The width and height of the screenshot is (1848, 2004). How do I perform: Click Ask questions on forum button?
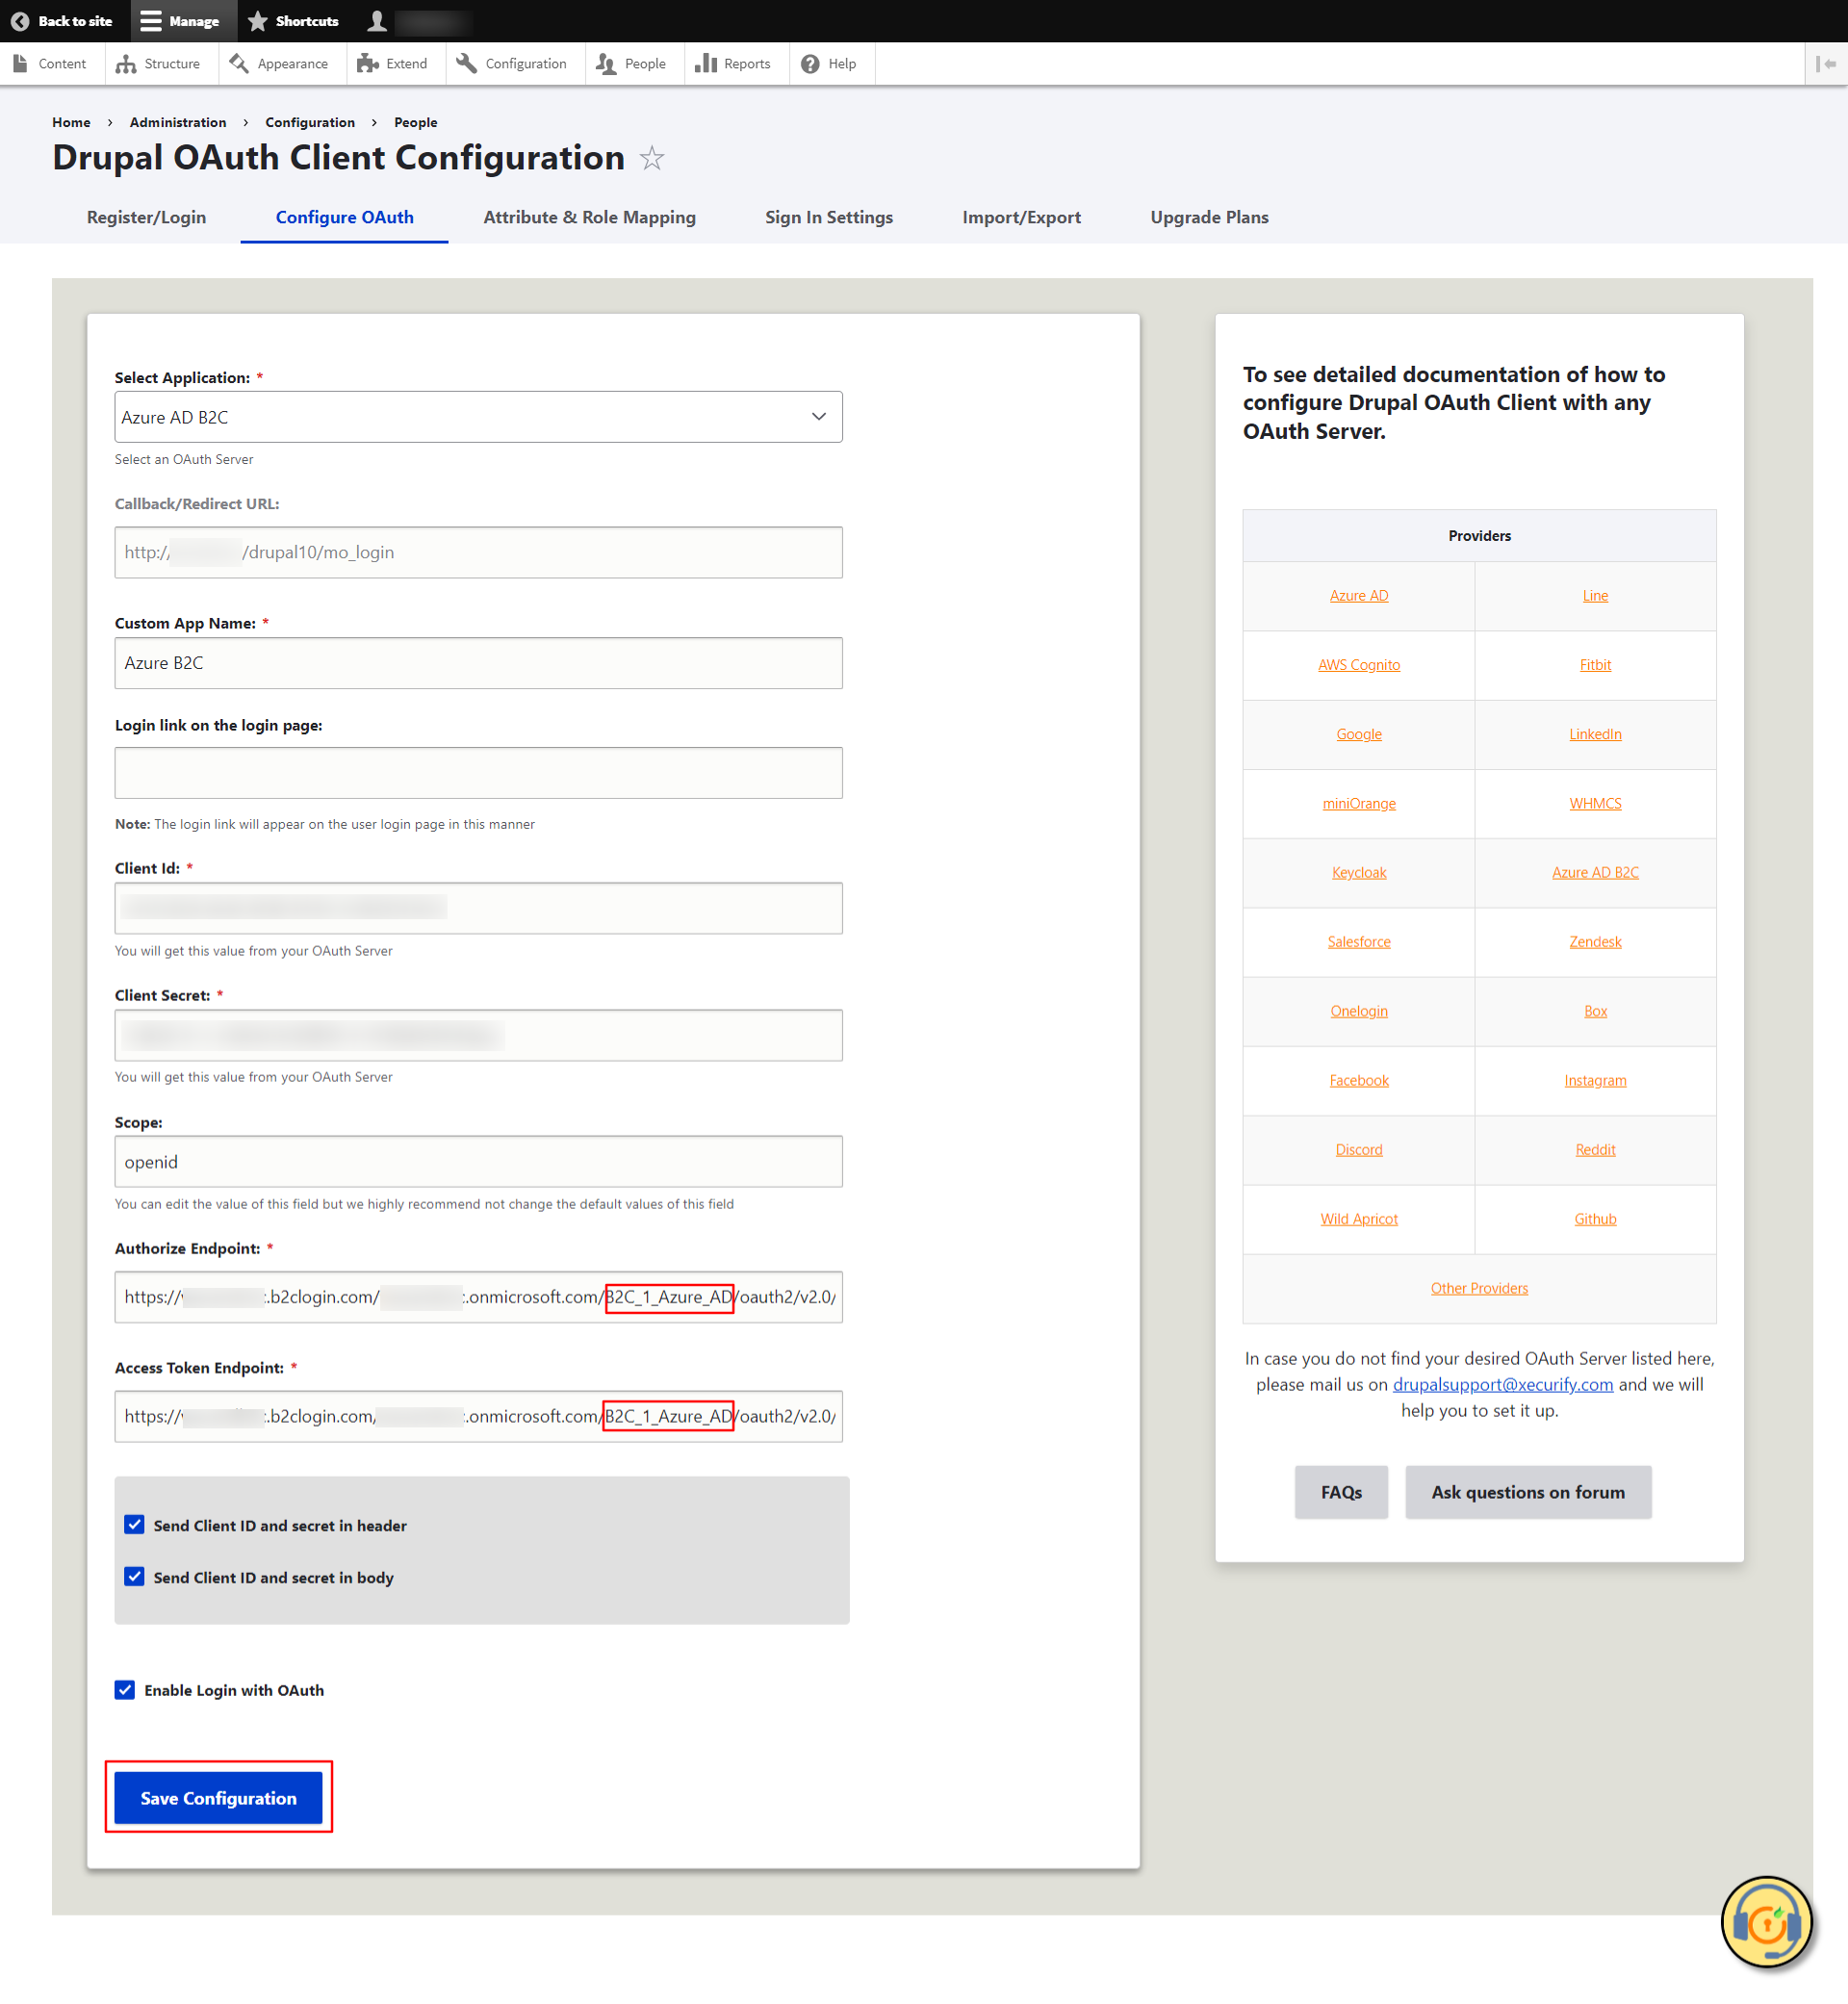1528,1492
